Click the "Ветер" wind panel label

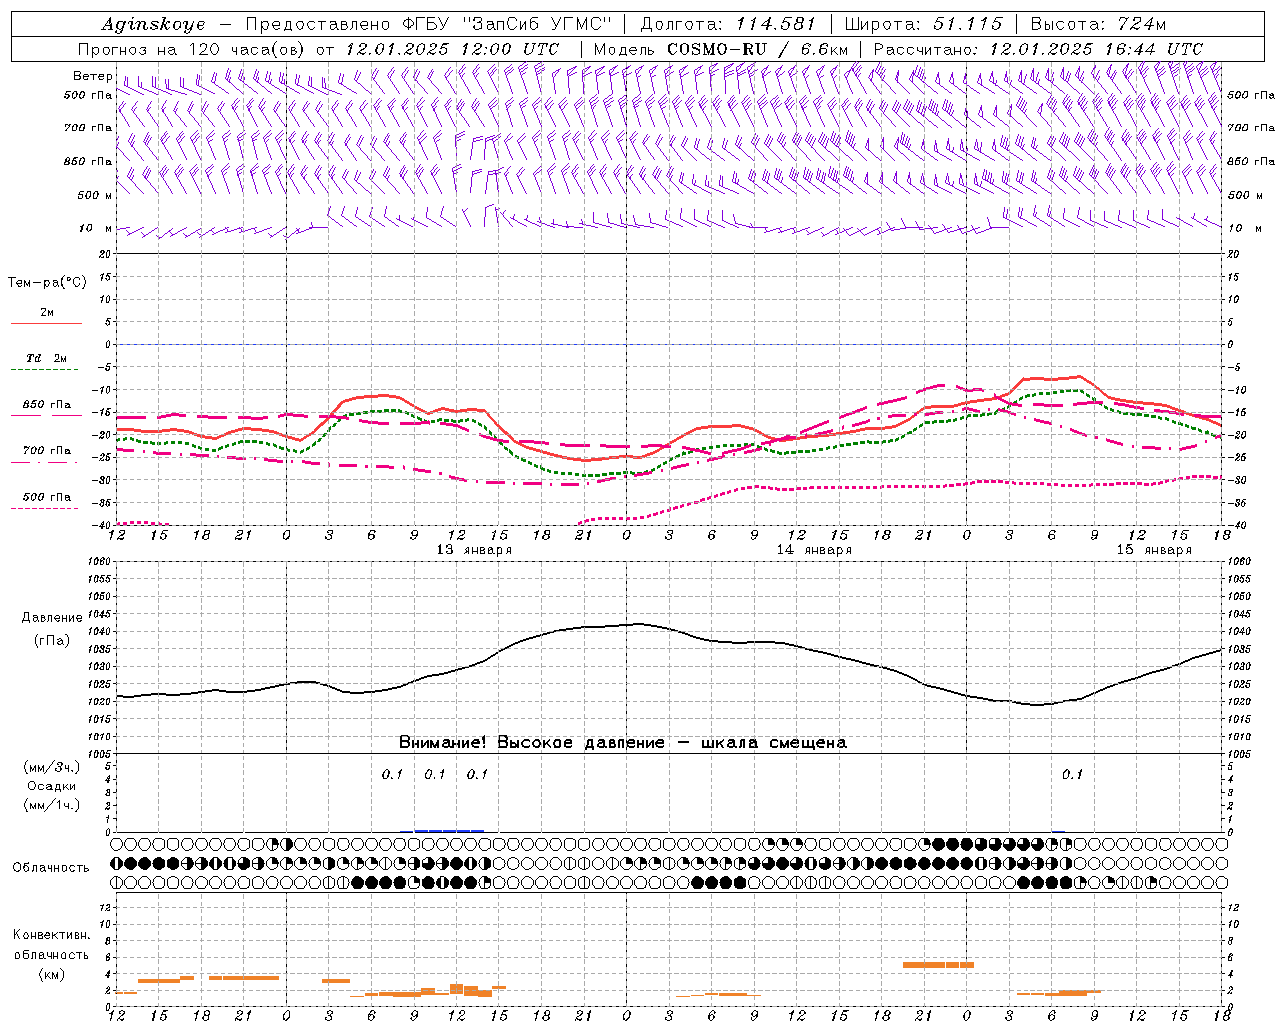tap(92, 76)
